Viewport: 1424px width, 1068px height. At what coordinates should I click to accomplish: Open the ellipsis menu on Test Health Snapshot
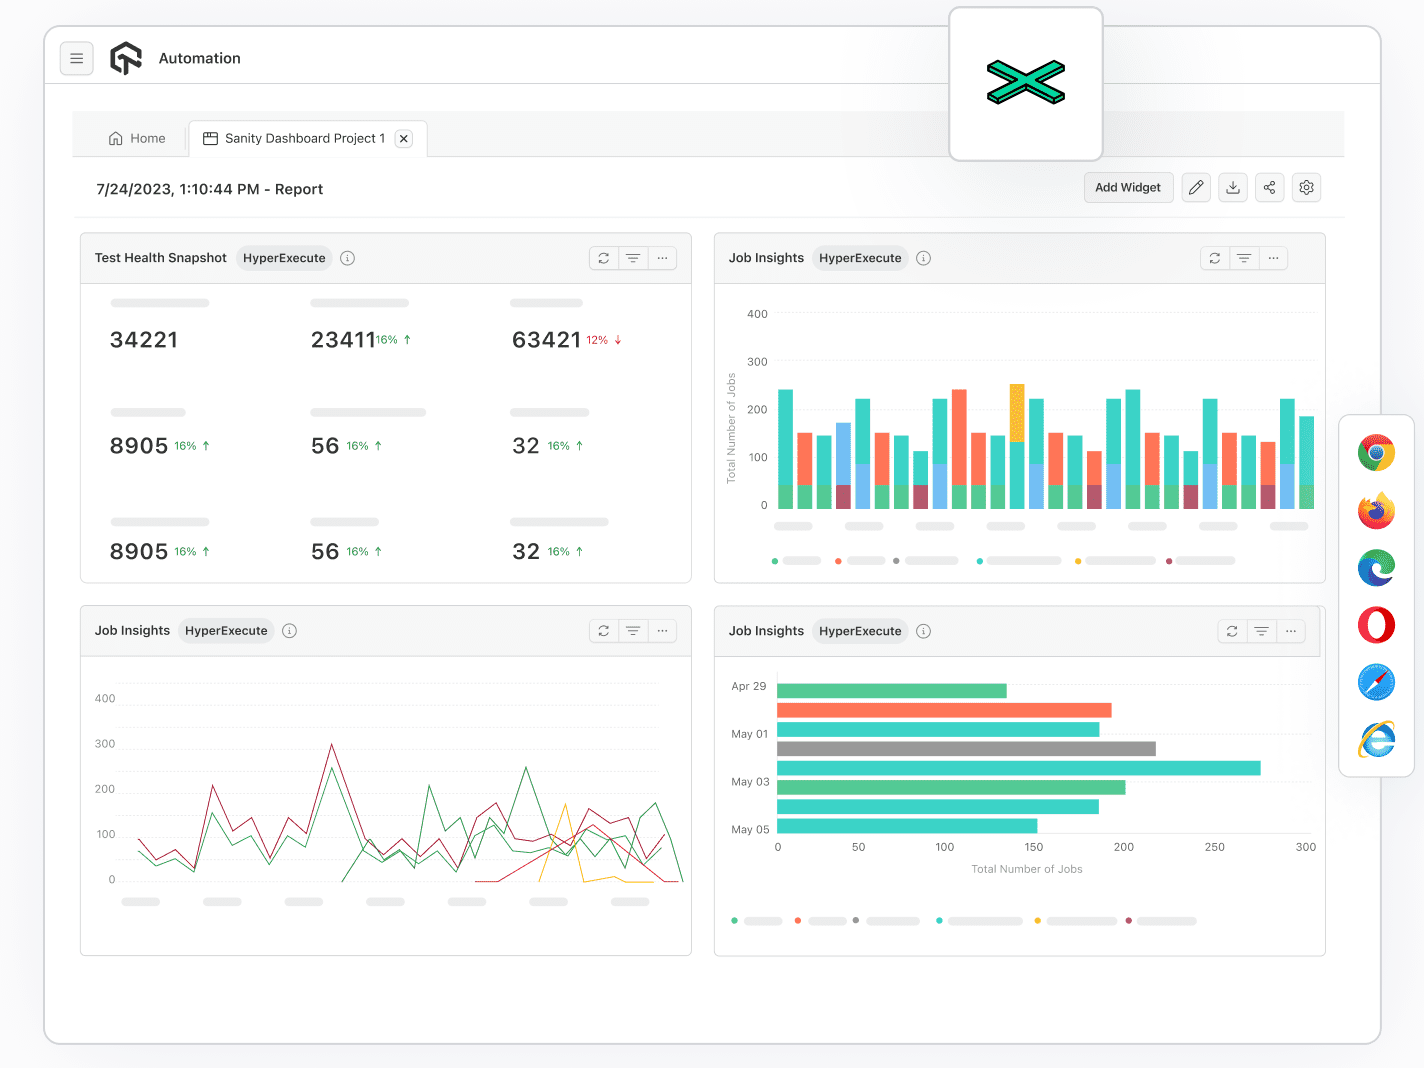[x=662, y=258]
